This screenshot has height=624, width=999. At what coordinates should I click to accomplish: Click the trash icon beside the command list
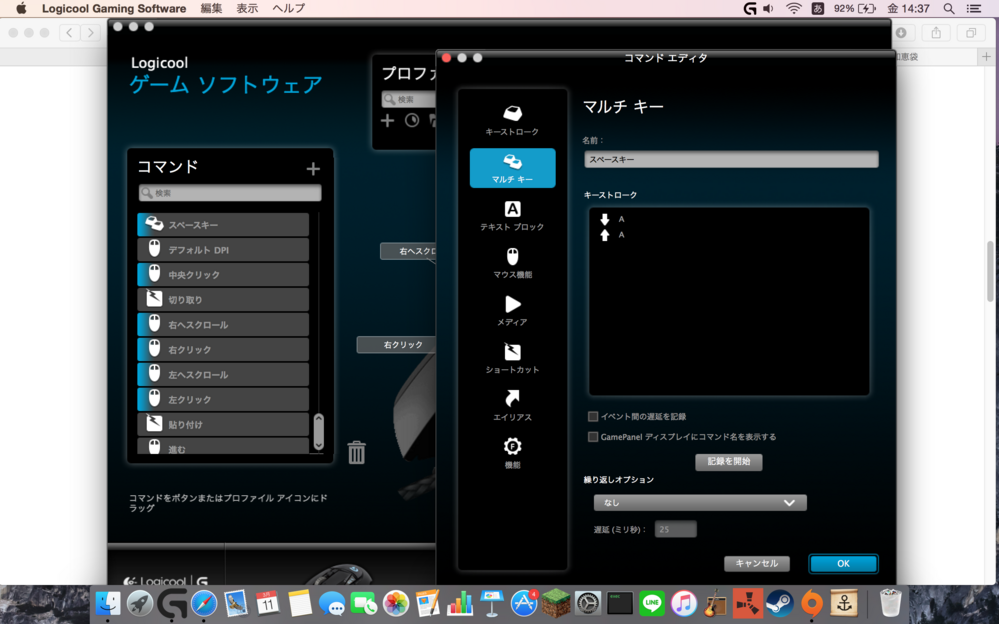357,452
